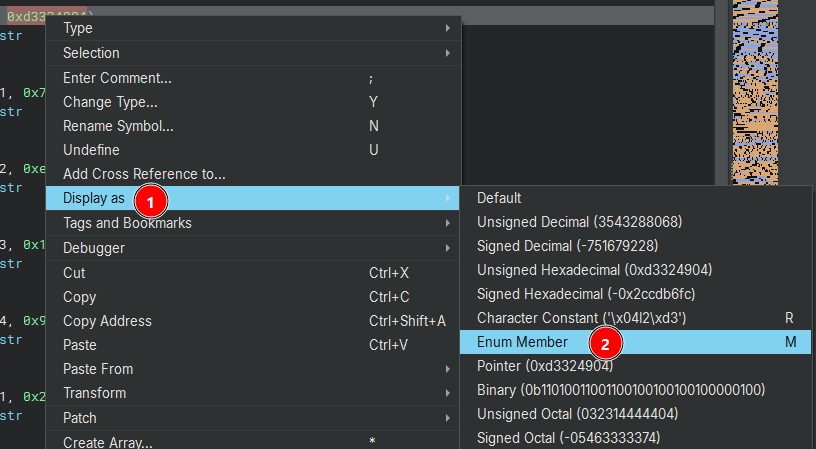
Task: Display value as Character Constant
Action: point(595,318)
